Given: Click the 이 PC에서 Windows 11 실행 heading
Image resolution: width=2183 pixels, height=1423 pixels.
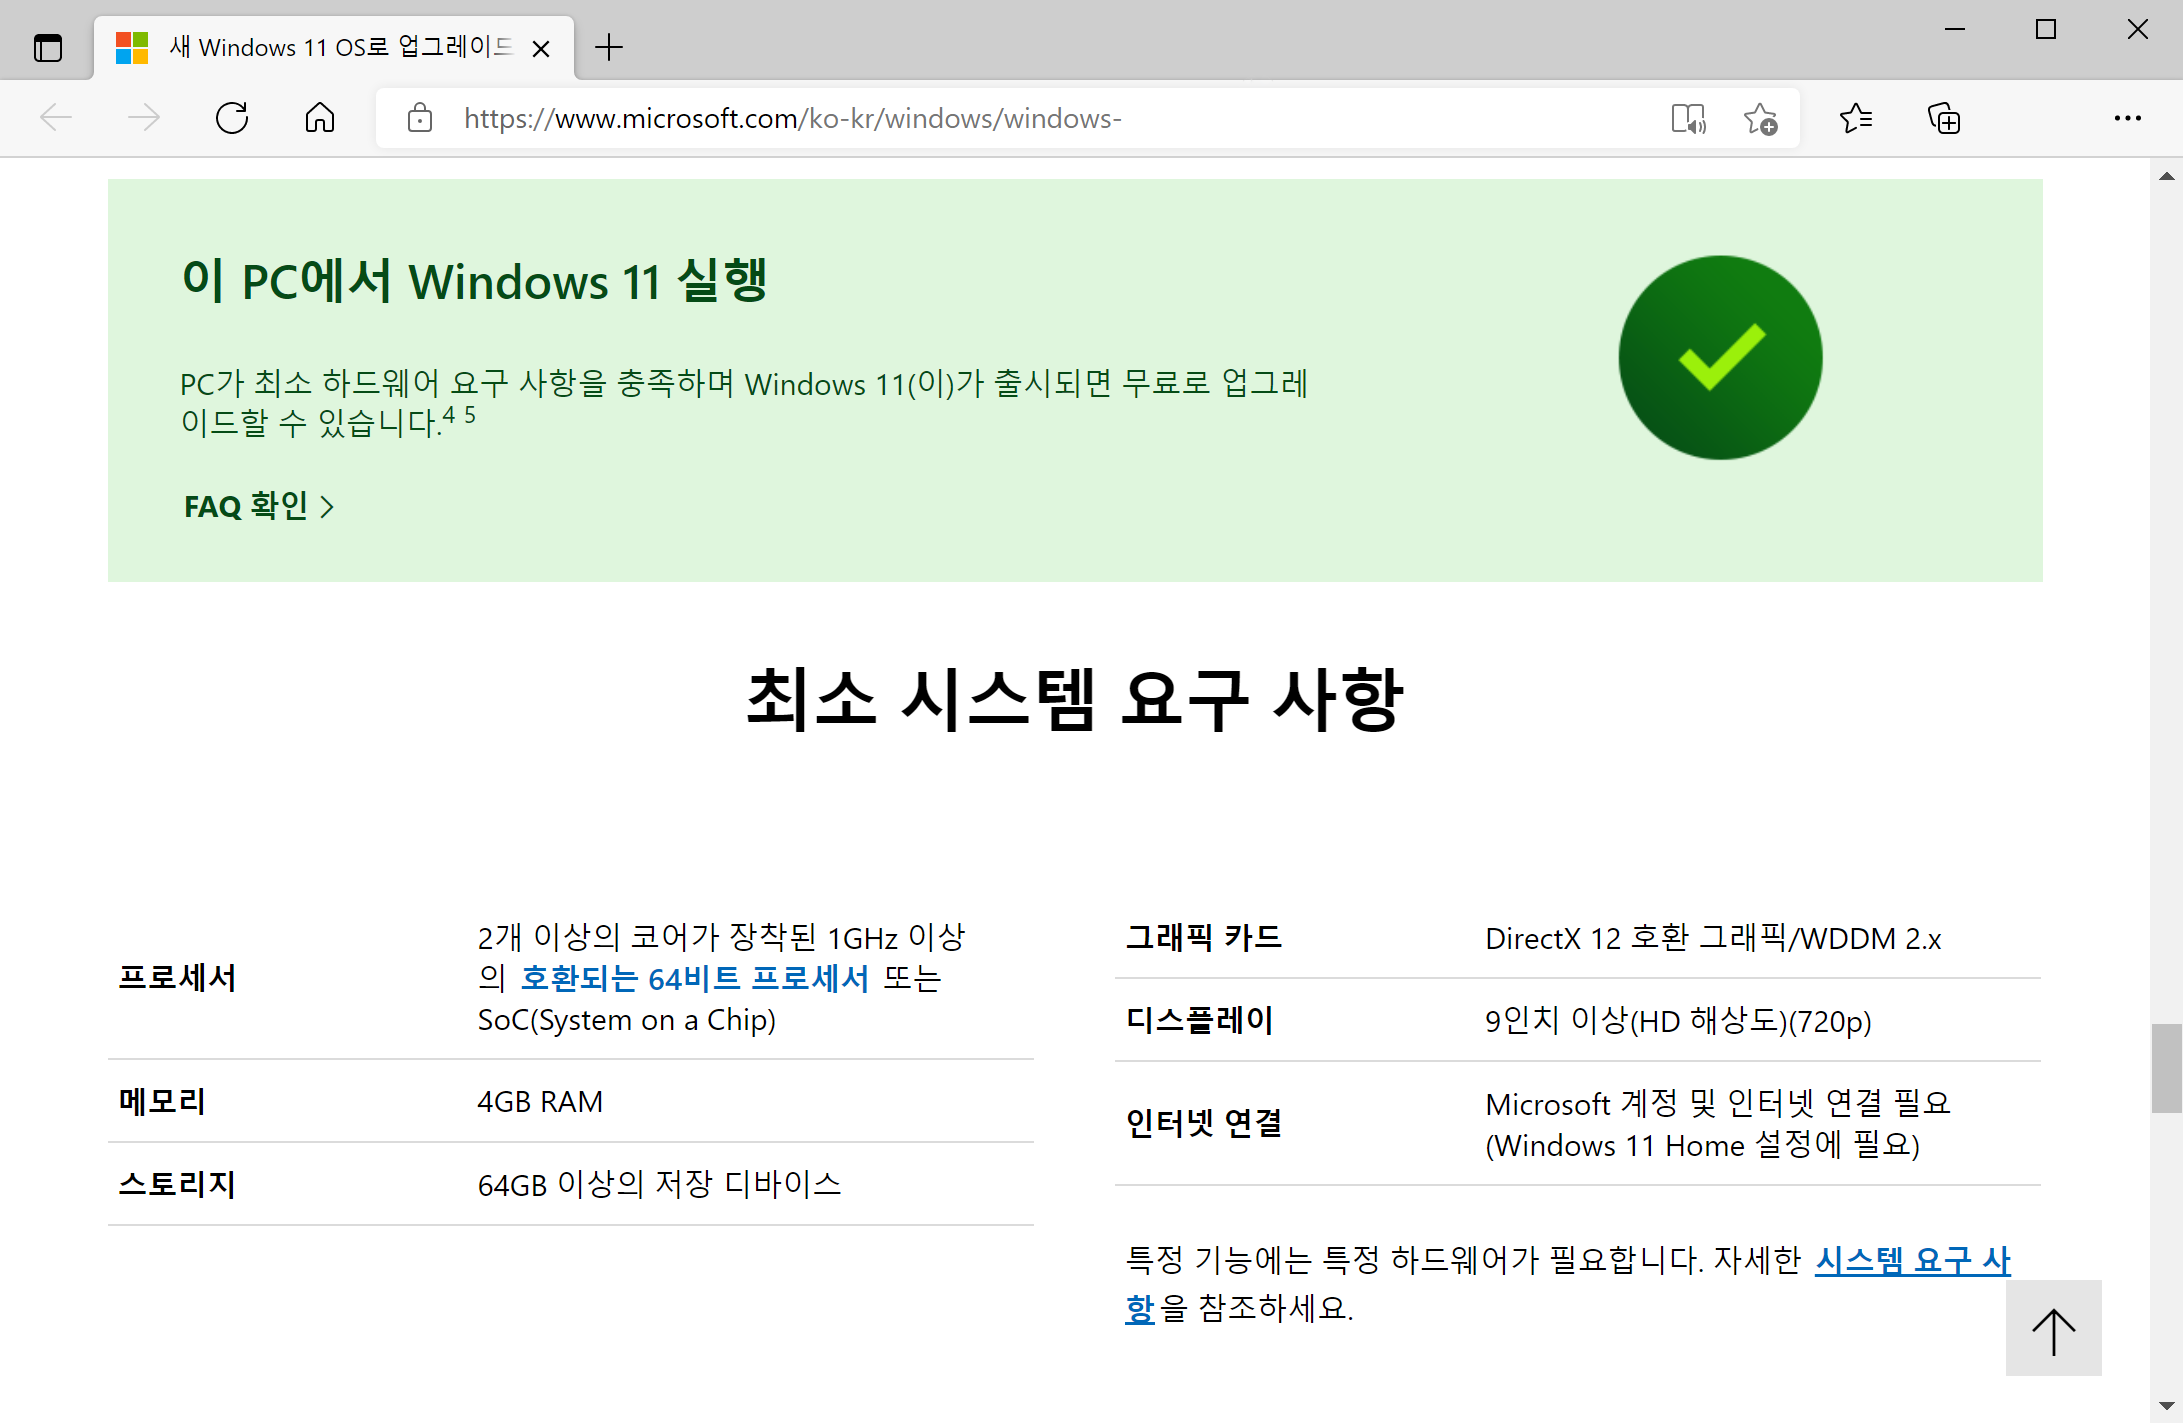Looking at the screenshot, I should (x=475, y=280).
